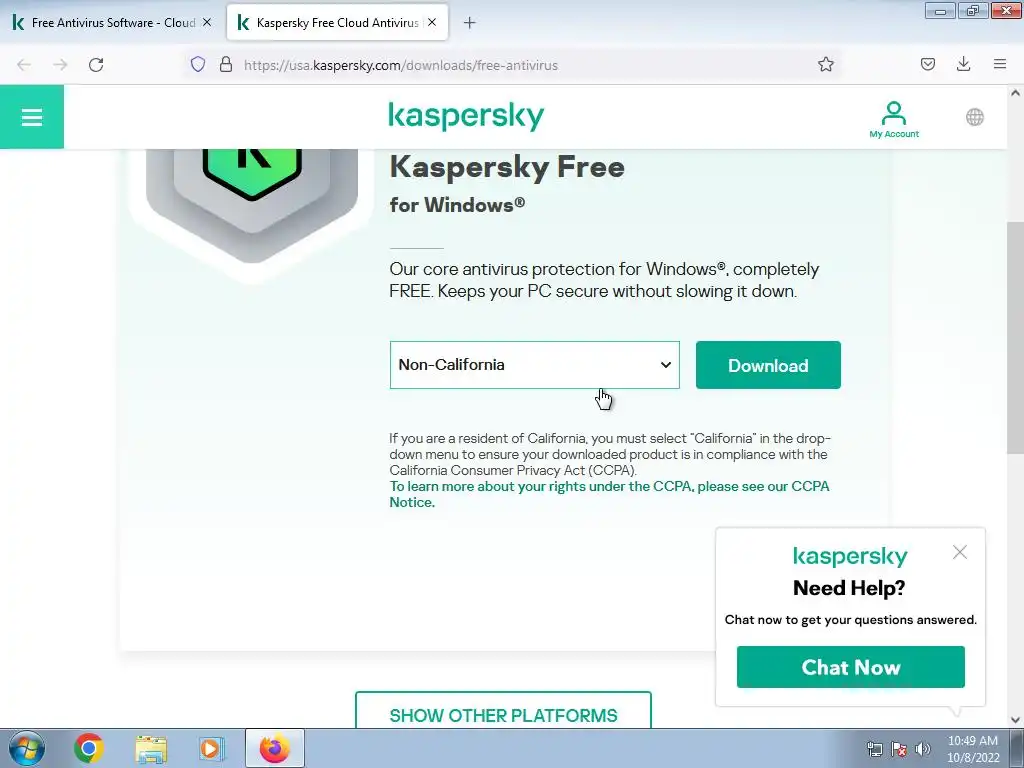Open Firefox application menu button
This screenshot has width=1024, height=768.
coord(999,64)
